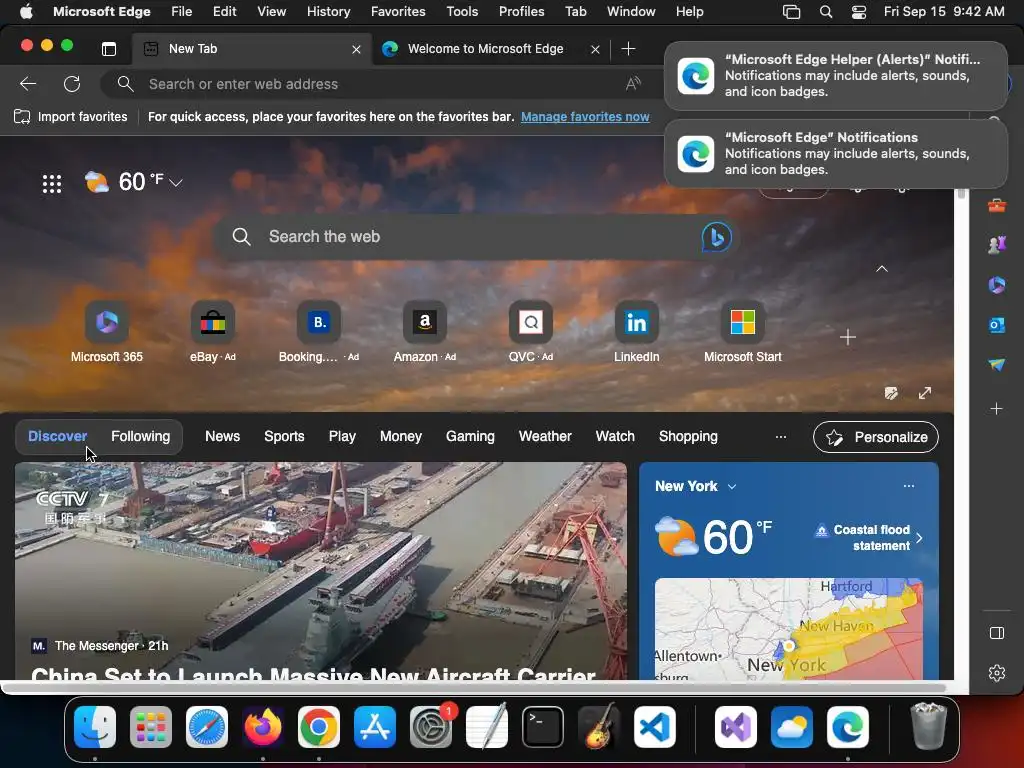The height and width of the screenshot is (768, 1024).
Task: Reload the page with the refresh icon
Action: click(72, 84)
